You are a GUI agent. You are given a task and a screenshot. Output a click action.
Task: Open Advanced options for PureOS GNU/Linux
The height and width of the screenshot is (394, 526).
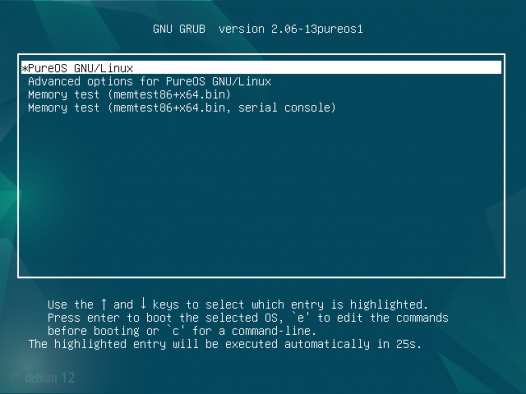point(150,81)
